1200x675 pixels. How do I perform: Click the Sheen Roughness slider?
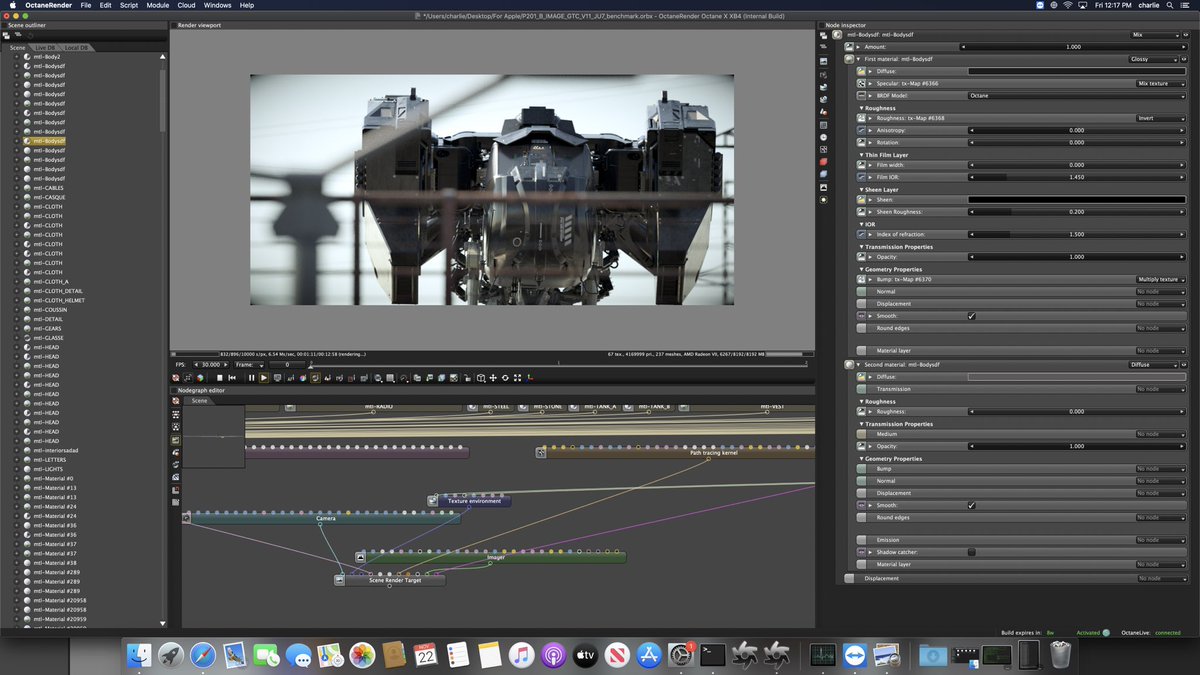[x=1076, y=212]
